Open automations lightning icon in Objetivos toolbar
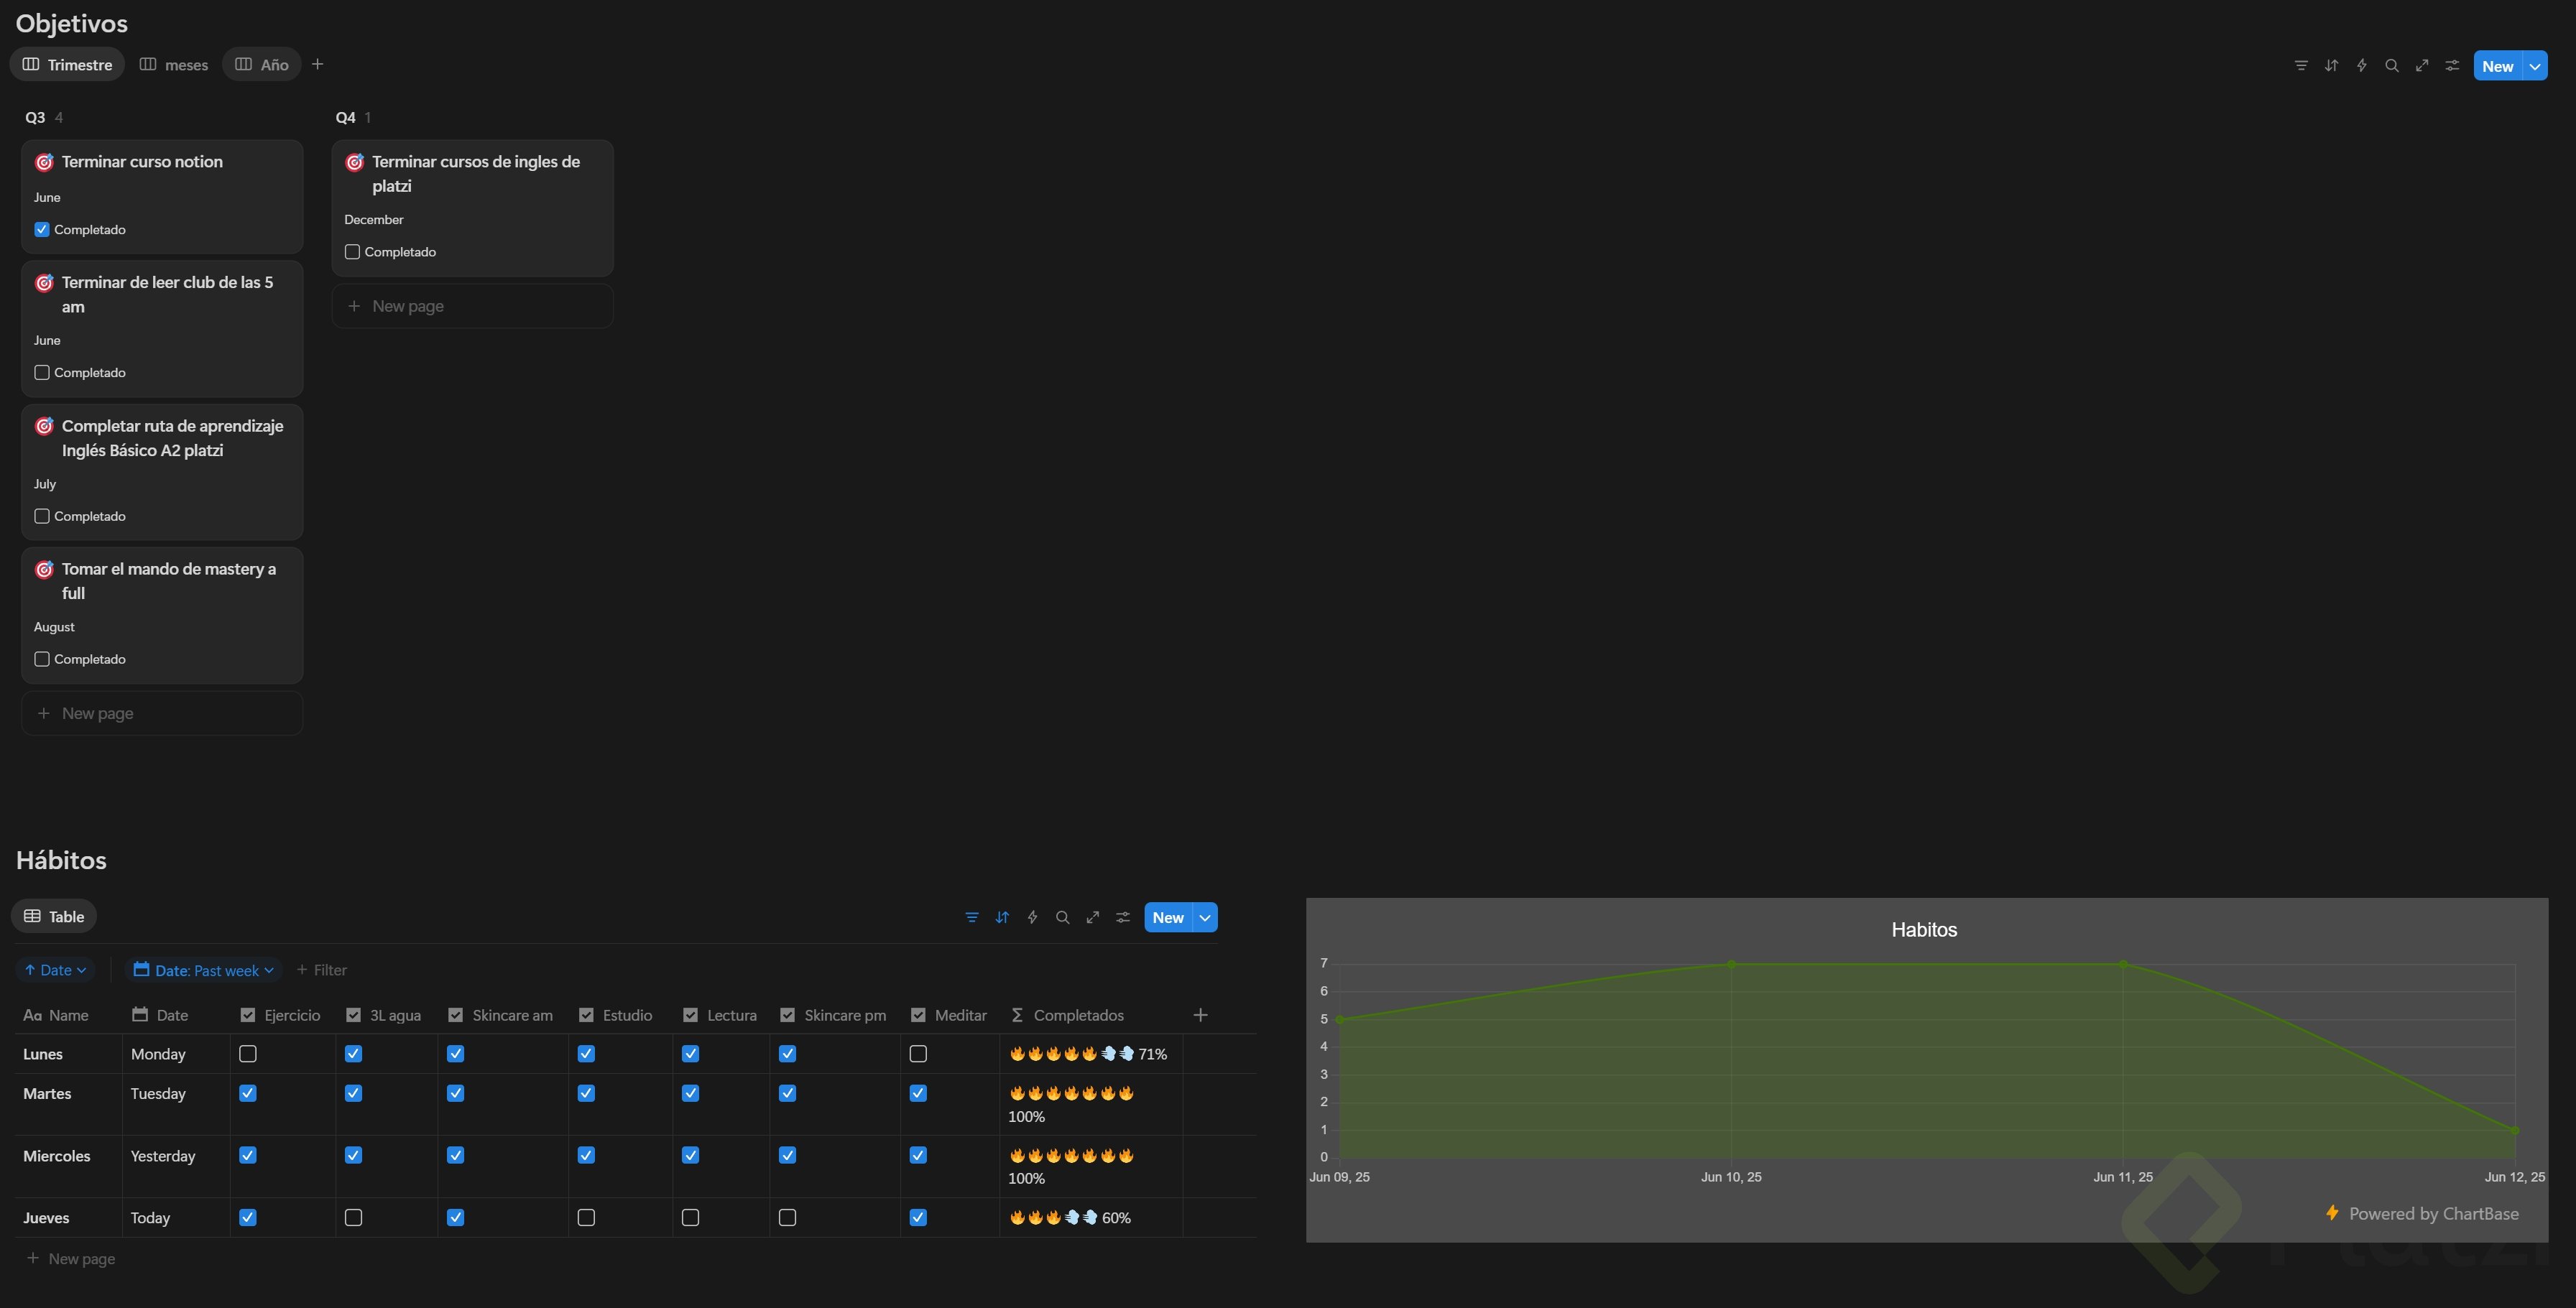This screenshot has width=2576, height=1308. (x=2361, y=66)
